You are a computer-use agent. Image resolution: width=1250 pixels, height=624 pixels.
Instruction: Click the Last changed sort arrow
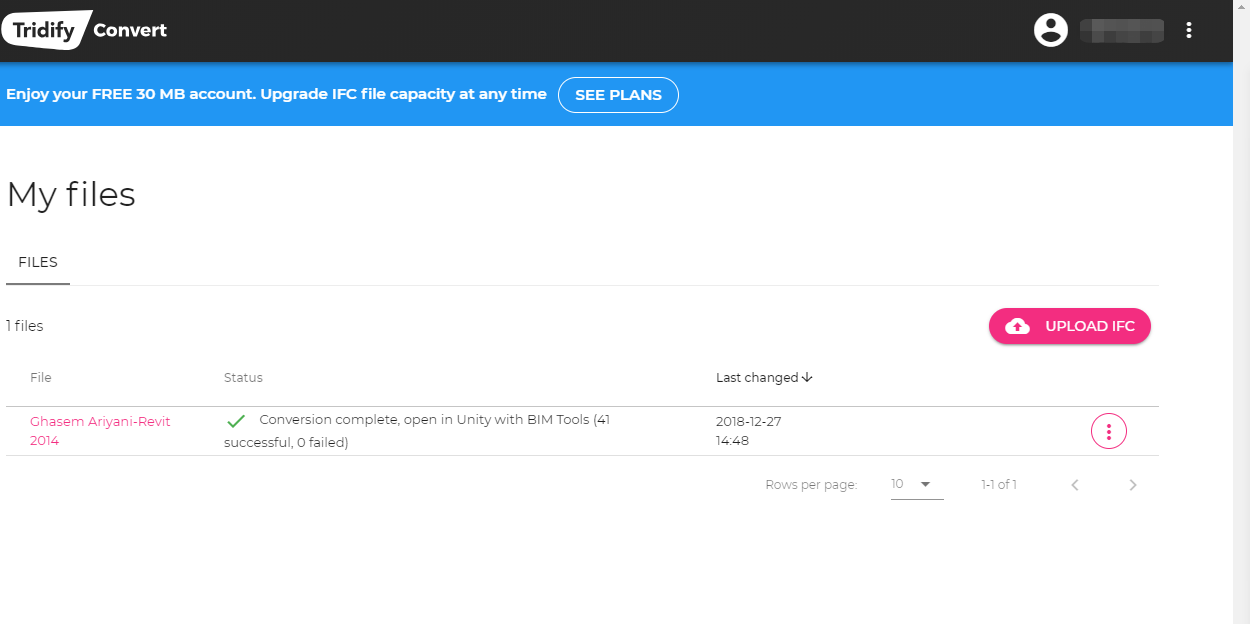[807, 378]
